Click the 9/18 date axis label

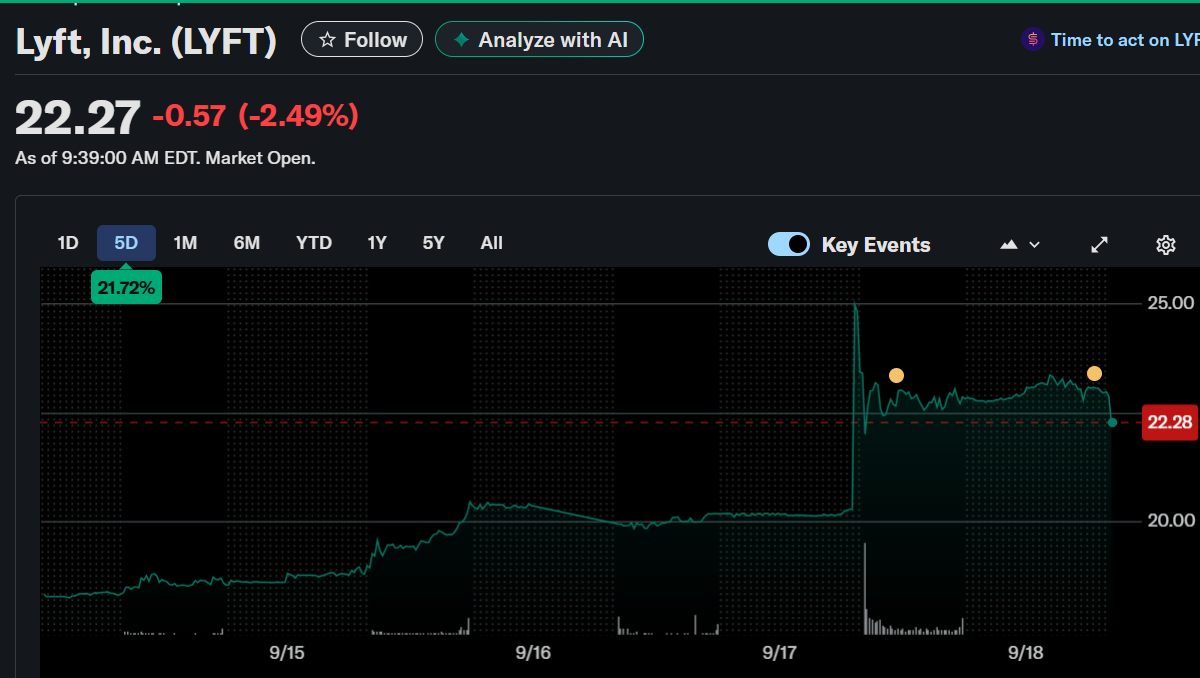[x=1026, y=653]
